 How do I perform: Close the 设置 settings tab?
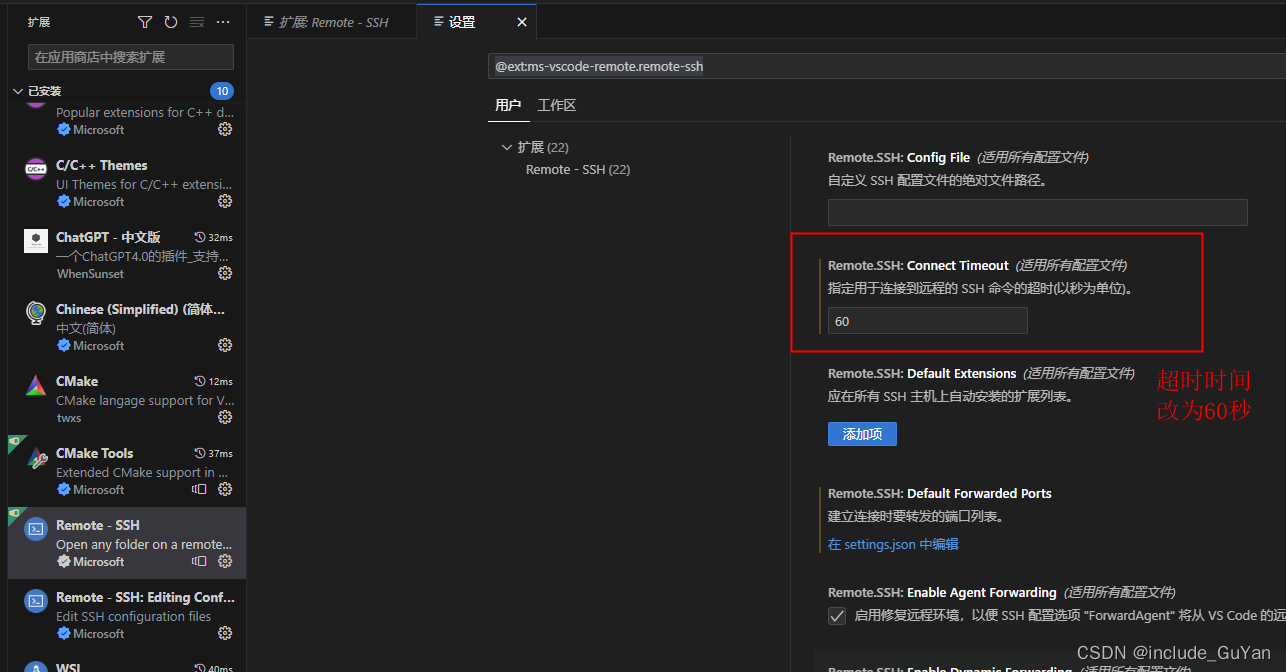(x=522, y=22)
